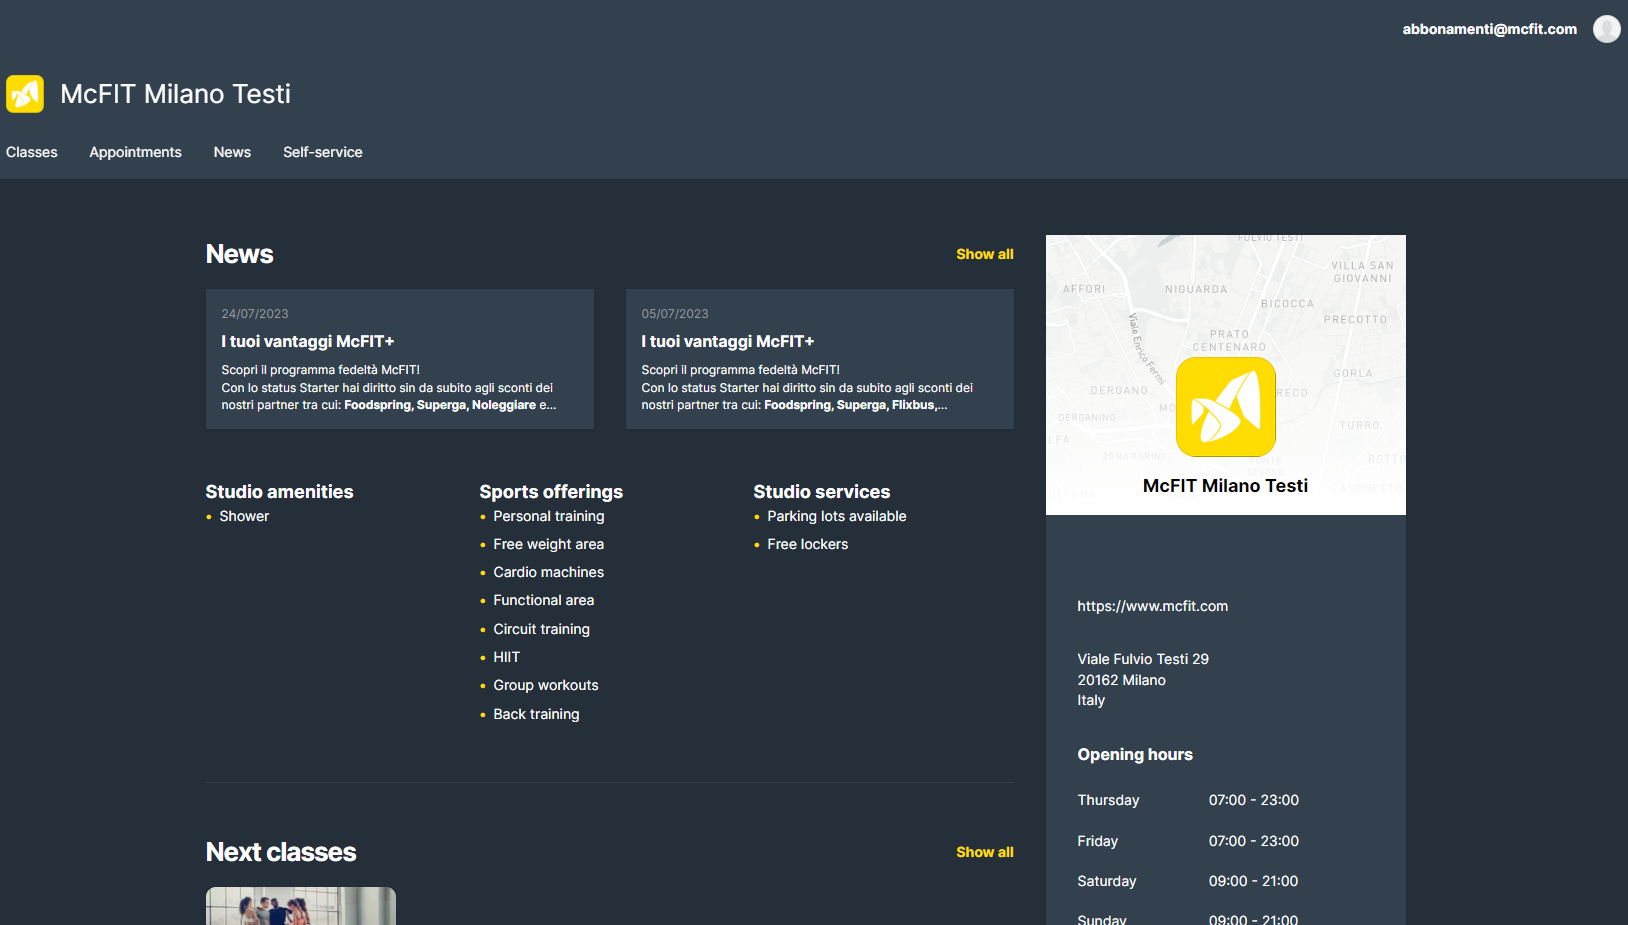Click the Viale Fulvio Testi 29 address line
The image size is (1628, 925).
click(x=1143, y=659)
